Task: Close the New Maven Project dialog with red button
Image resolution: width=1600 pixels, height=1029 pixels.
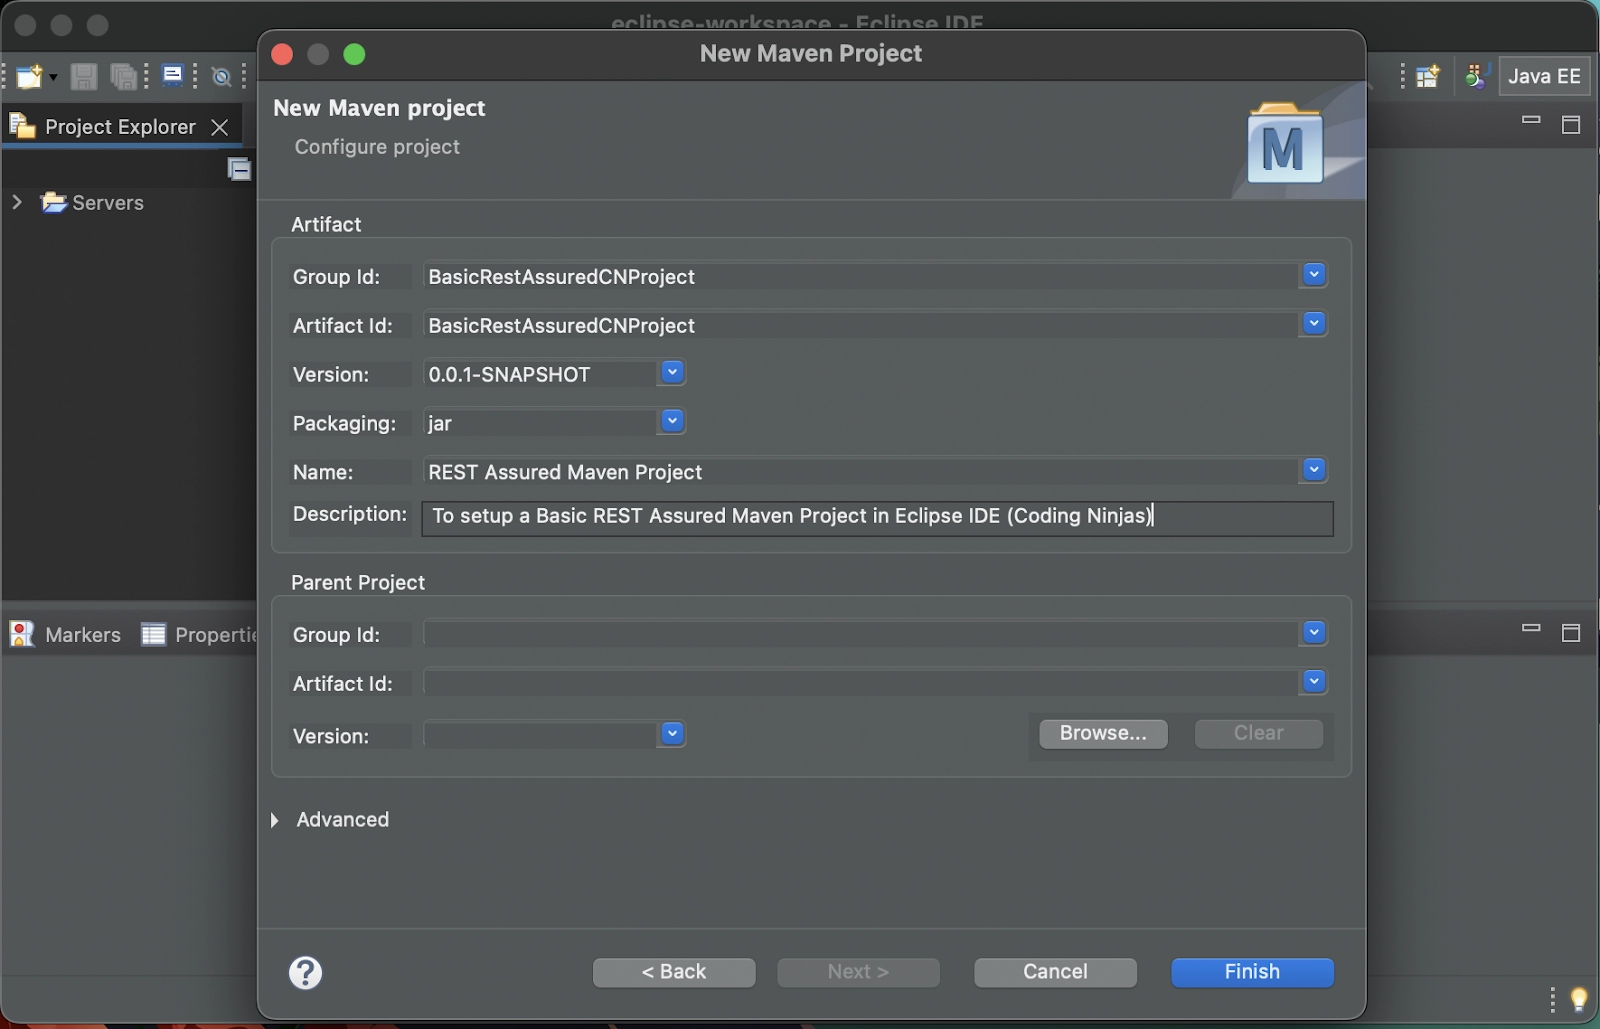Action: [x=282, y=54]
